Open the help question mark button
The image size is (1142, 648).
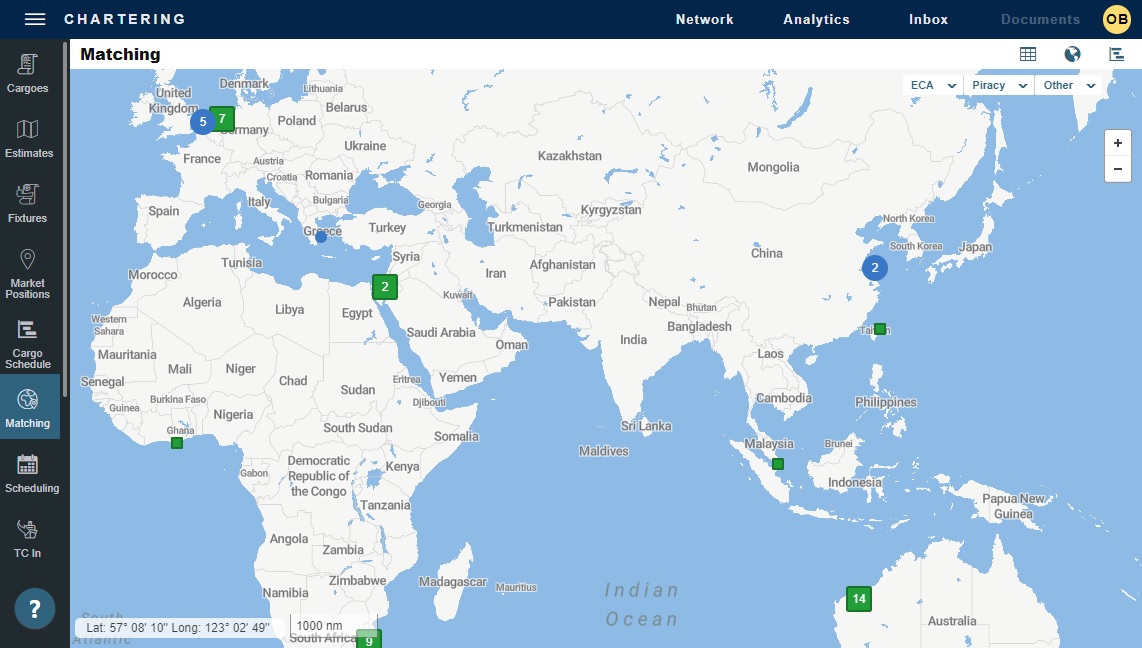(x=33, y=608)
